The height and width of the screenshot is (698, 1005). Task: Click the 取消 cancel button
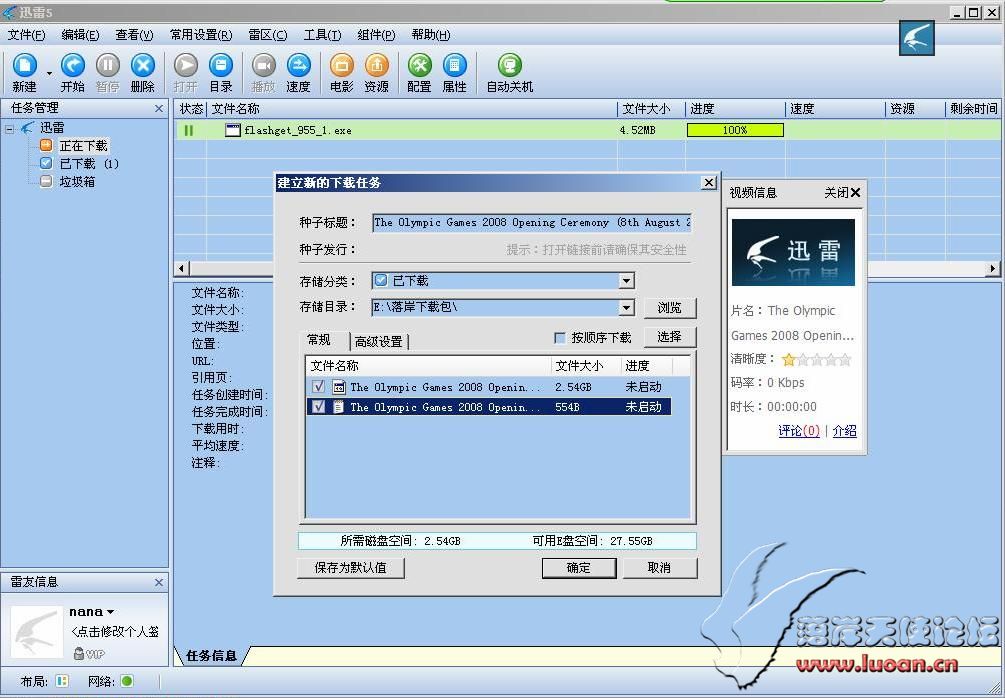coord(659,567)
